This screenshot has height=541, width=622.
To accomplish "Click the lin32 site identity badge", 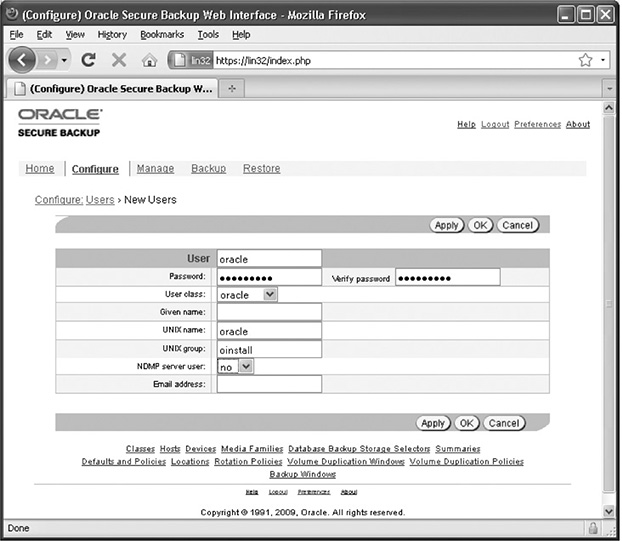I will 192,60.
